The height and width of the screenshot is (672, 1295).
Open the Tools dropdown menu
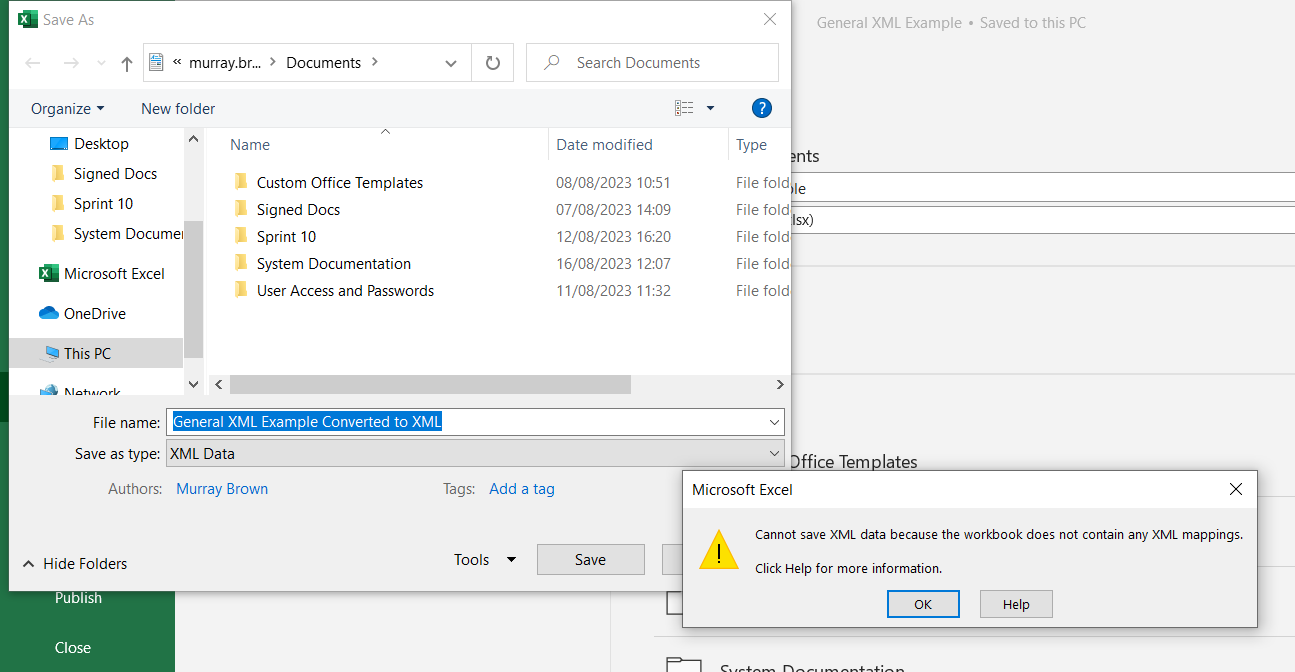(484, 560)
